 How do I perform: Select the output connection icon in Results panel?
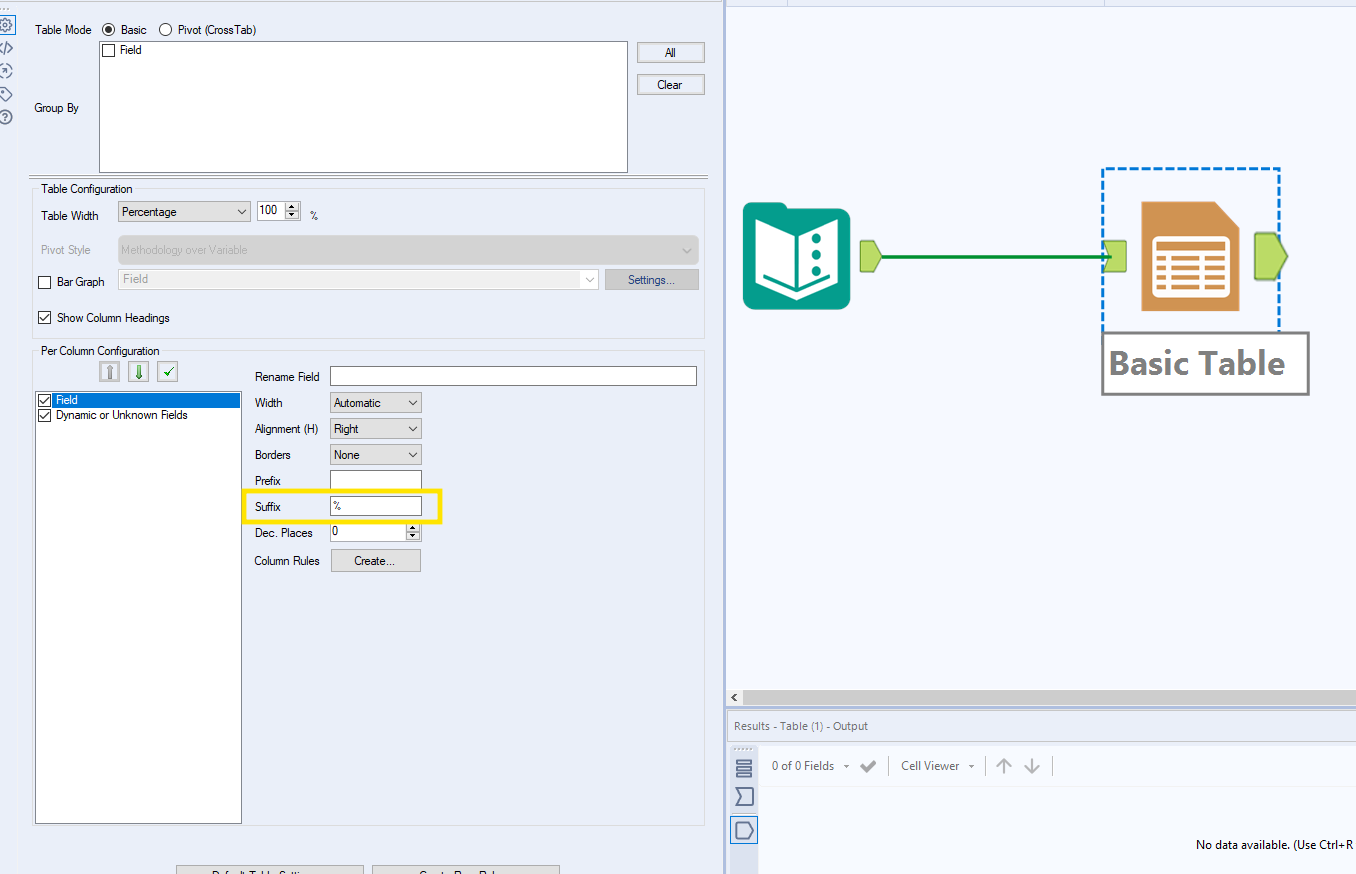point(744,829)
